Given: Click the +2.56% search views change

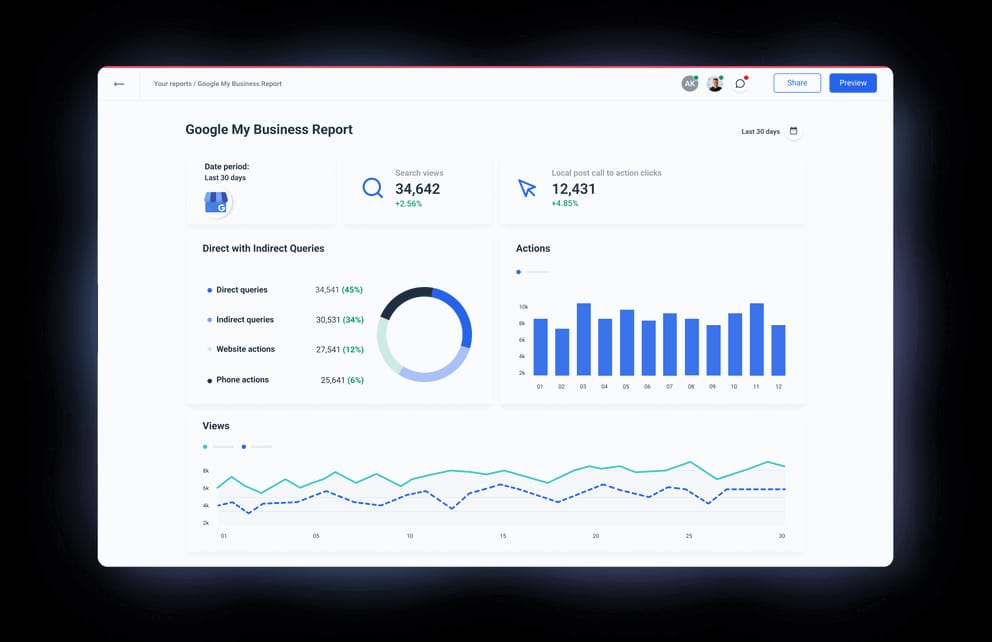Looking at the screenshot, I should (409, 204).
